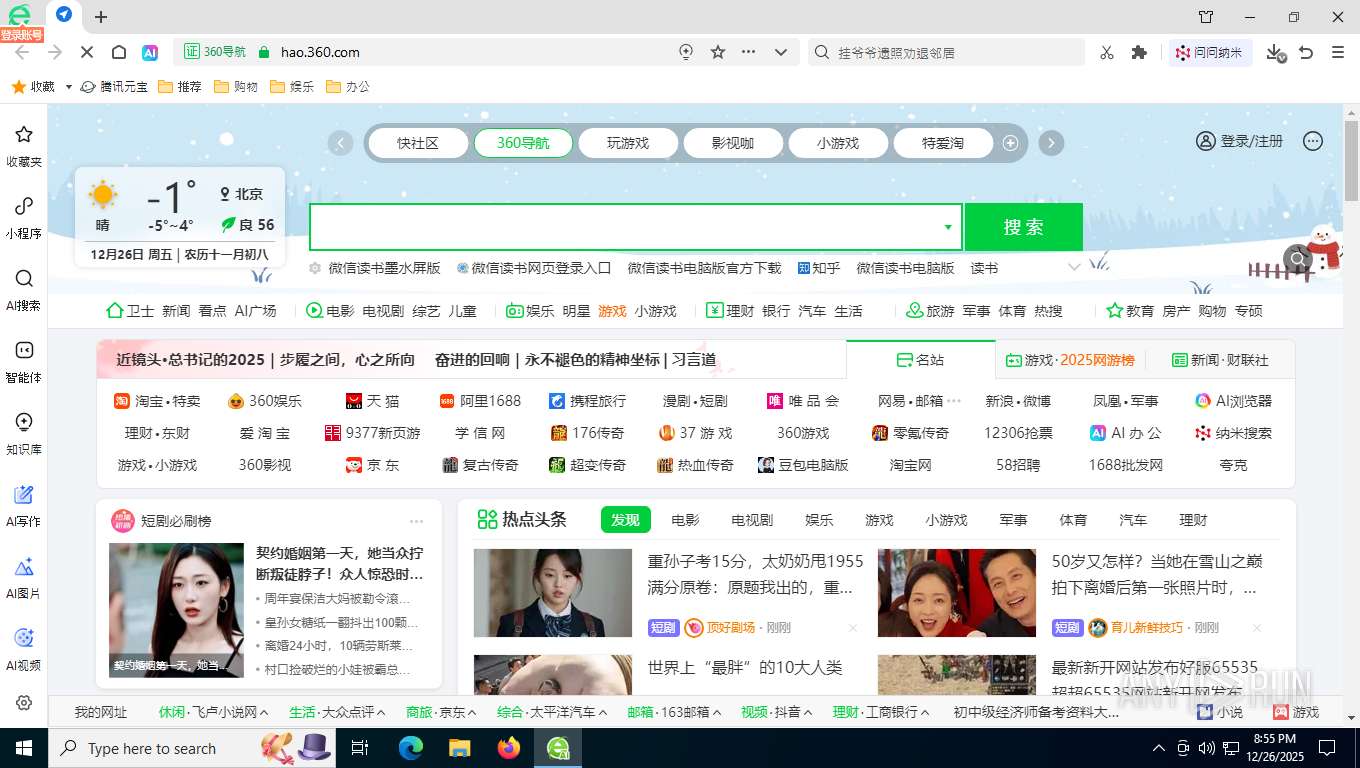
Task: Select the 名站 tab
Action: (x=921, y=359)
